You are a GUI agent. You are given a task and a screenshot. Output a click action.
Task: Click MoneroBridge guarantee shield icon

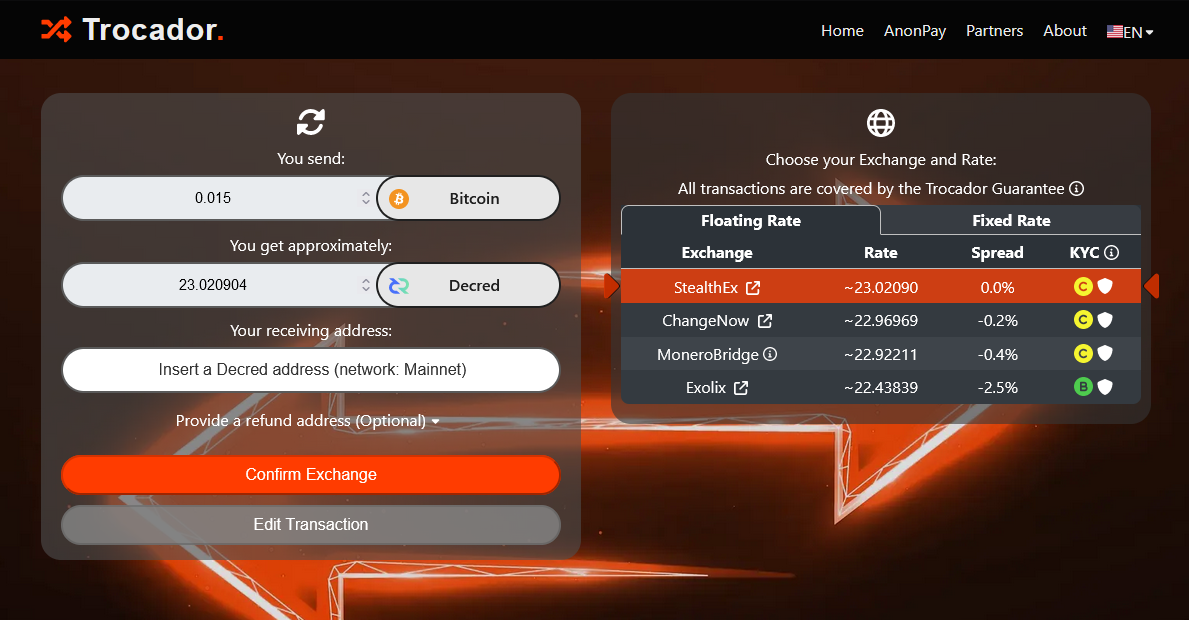[1106, 353]
